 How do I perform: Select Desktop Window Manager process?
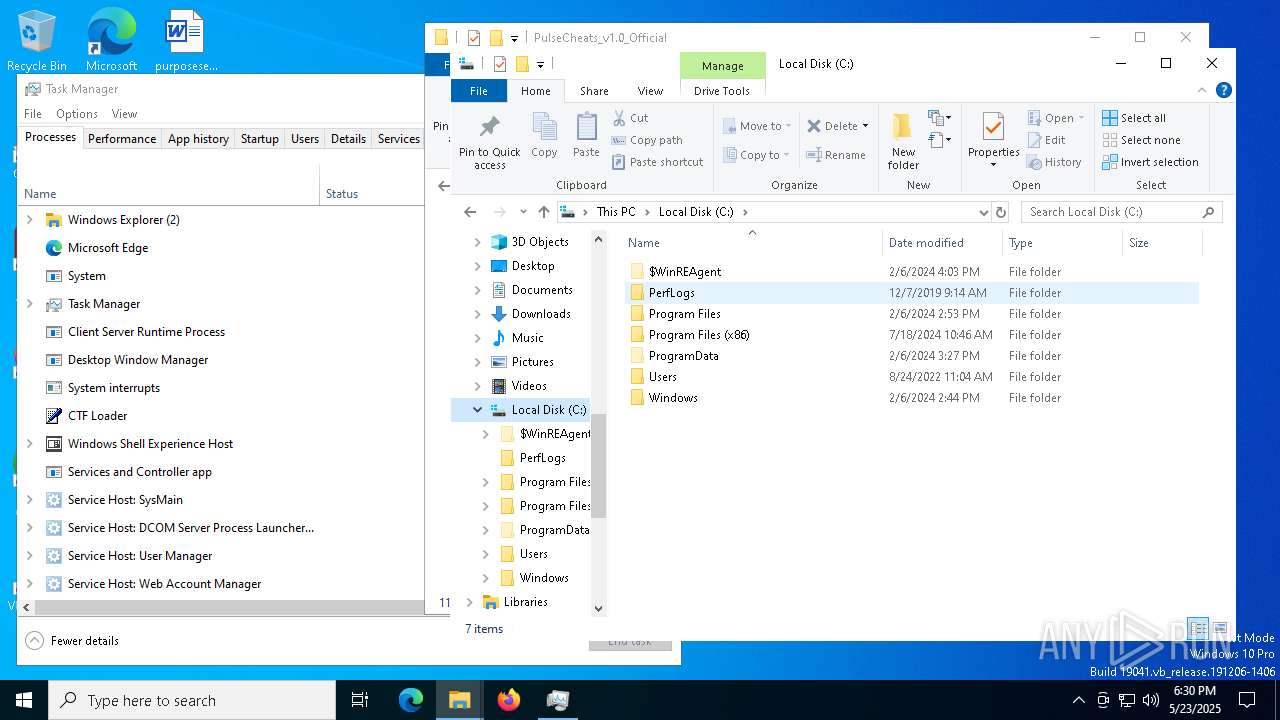click(x=221, y=360)
